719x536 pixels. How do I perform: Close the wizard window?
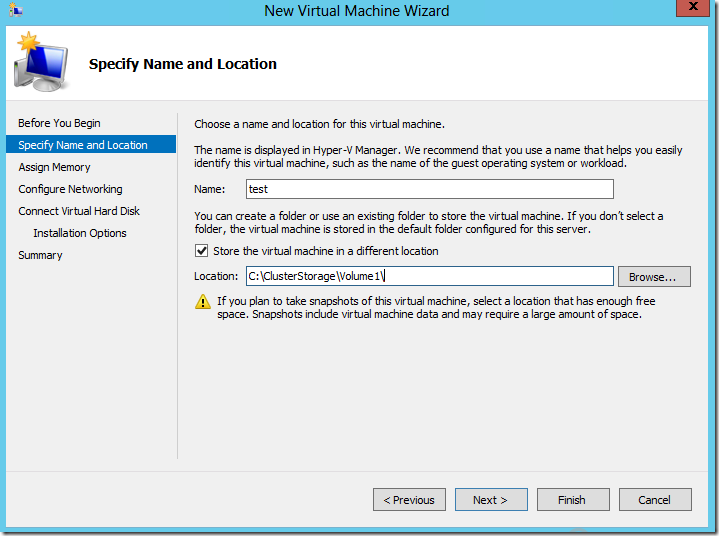coord(693,7)
